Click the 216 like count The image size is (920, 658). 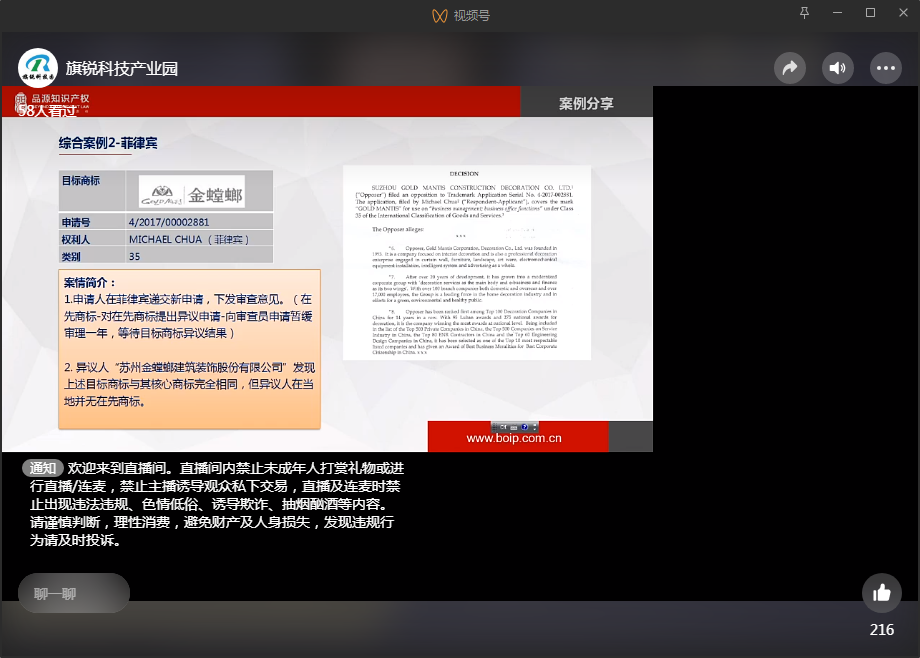881,630
